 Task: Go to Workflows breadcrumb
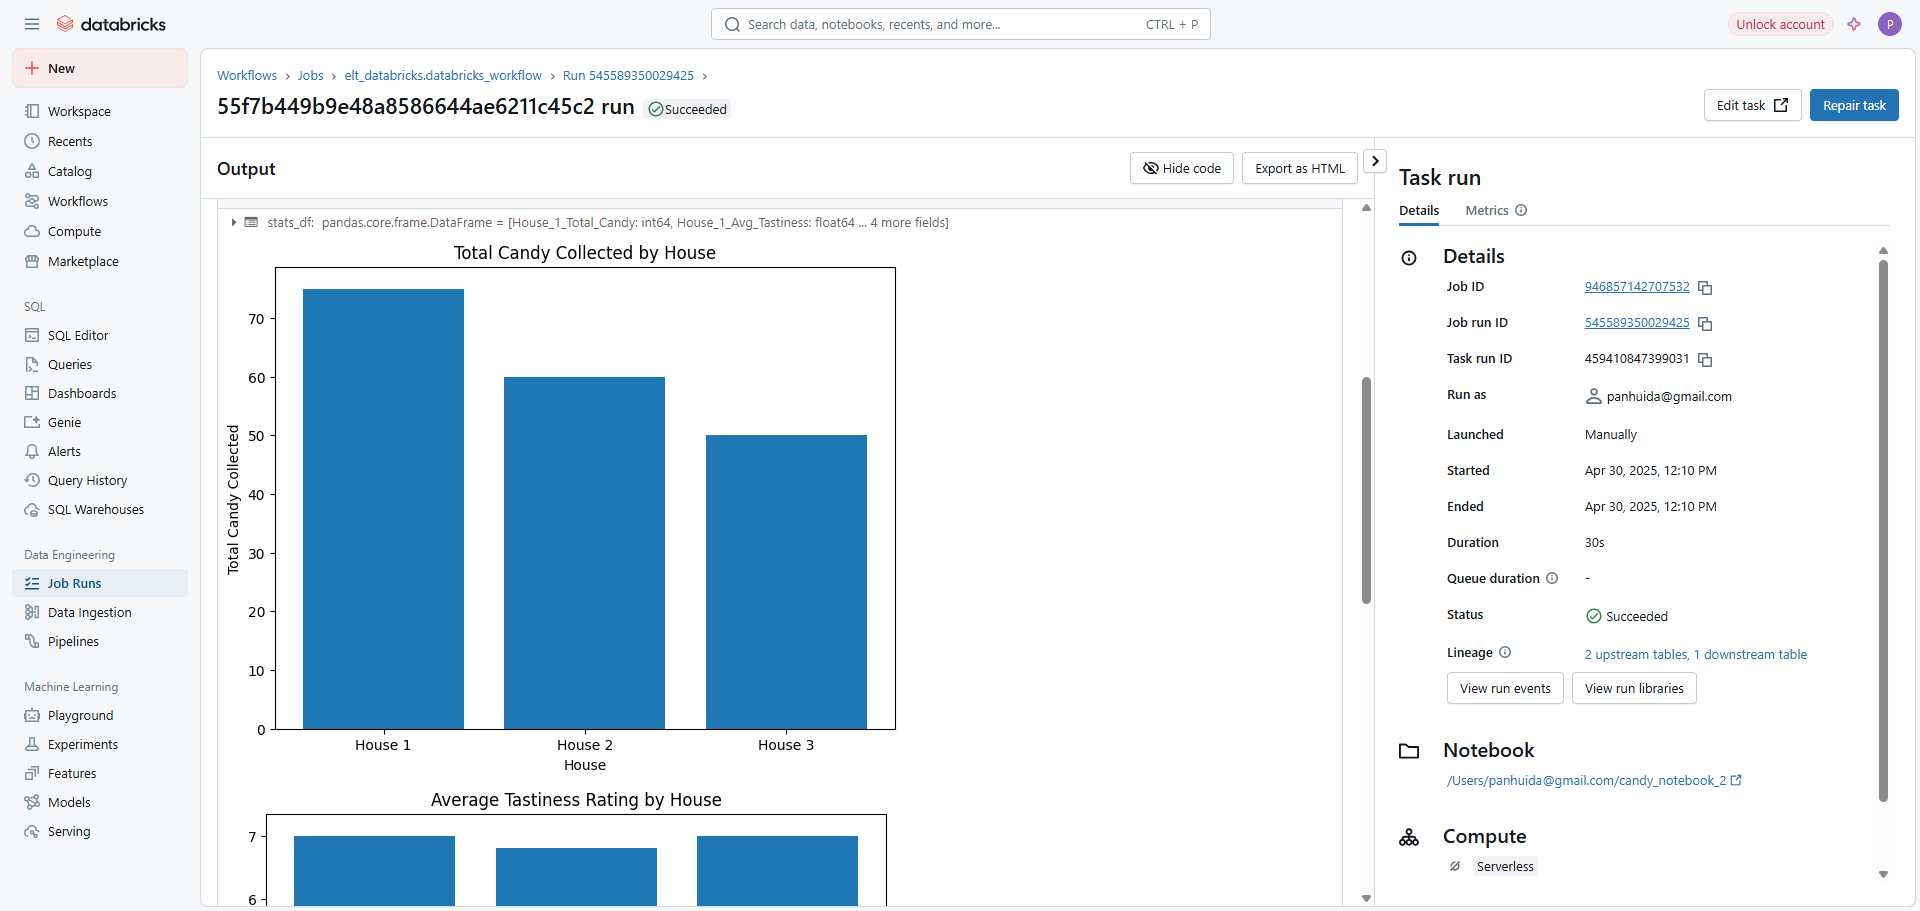[x=247, y=75]
